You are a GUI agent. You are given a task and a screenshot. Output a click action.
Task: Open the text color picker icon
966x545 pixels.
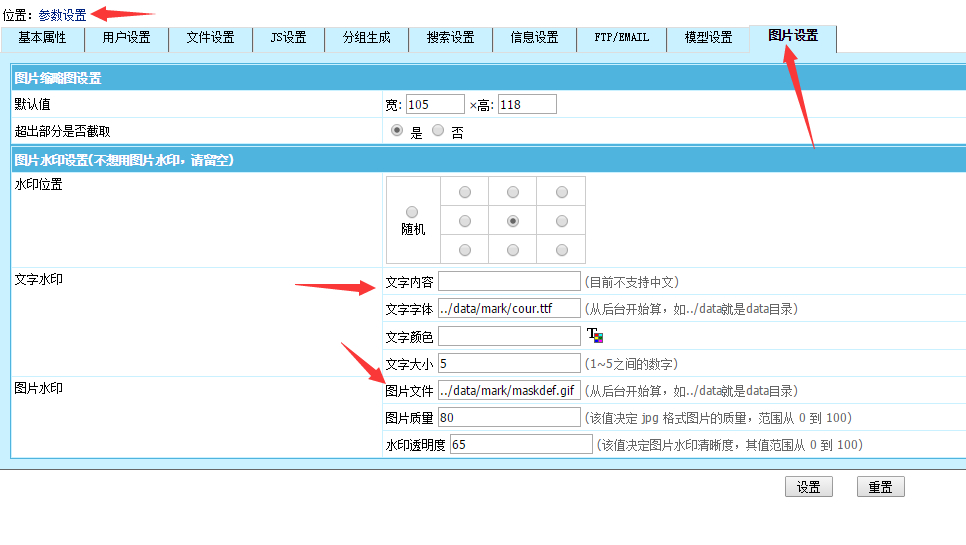pyautogui.click(x=595, y=336)
